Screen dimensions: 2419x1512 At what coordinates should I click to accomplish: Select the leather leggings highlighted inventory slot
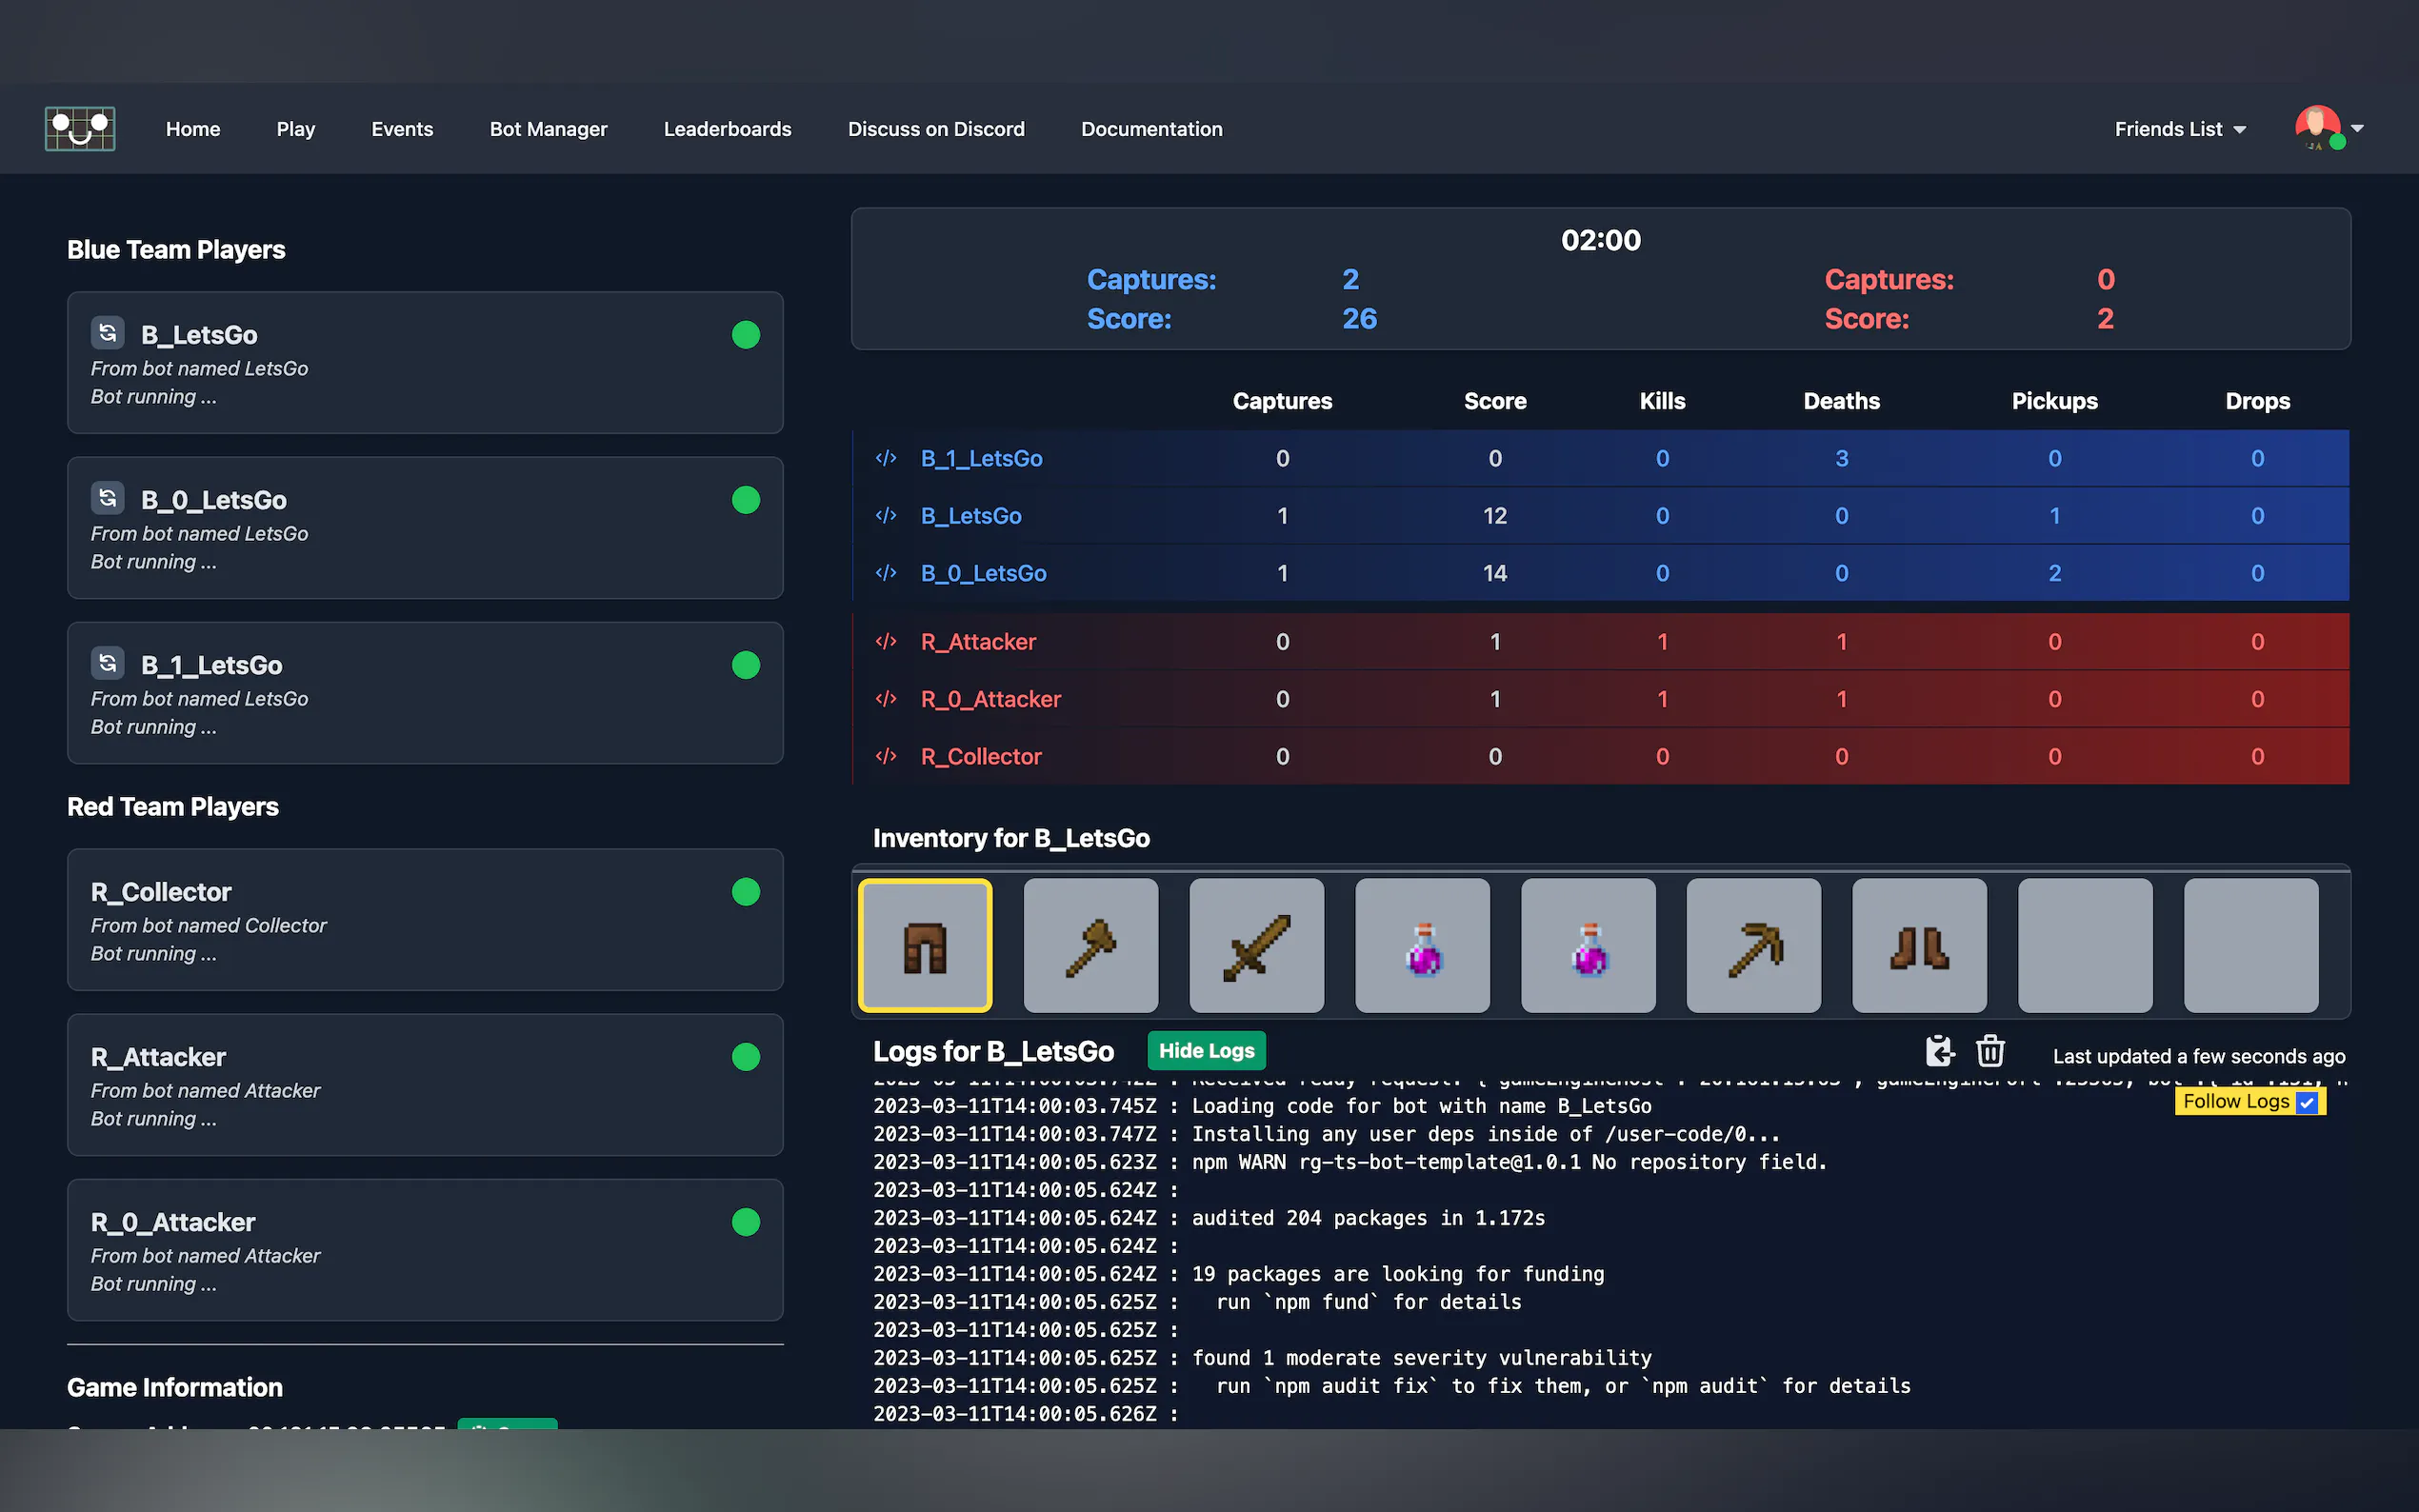point(925,946)
